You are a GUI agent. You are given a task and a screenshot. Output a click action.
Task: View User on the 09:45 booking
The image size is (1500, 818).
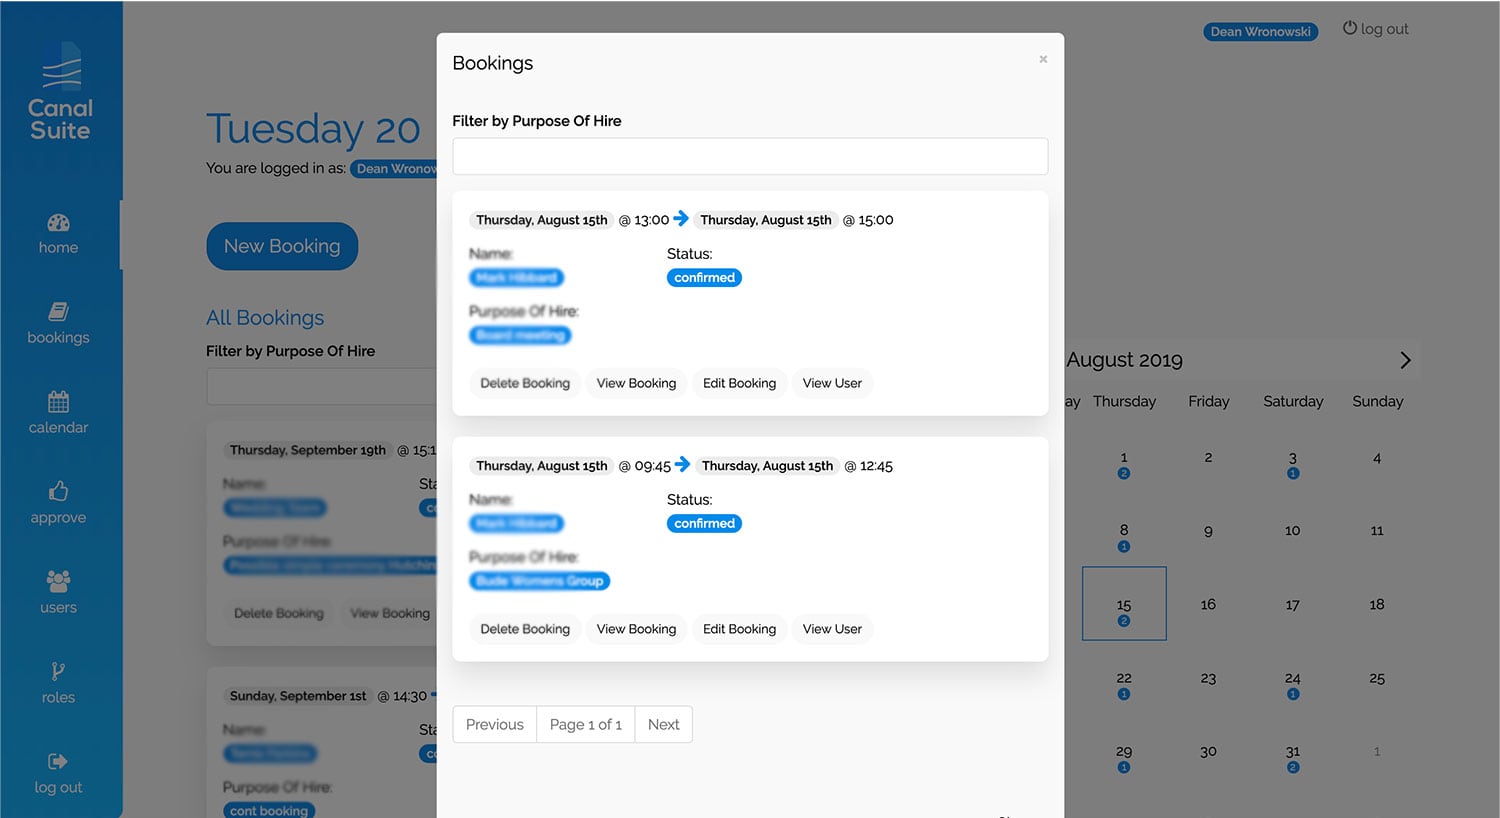pos(832,629)
